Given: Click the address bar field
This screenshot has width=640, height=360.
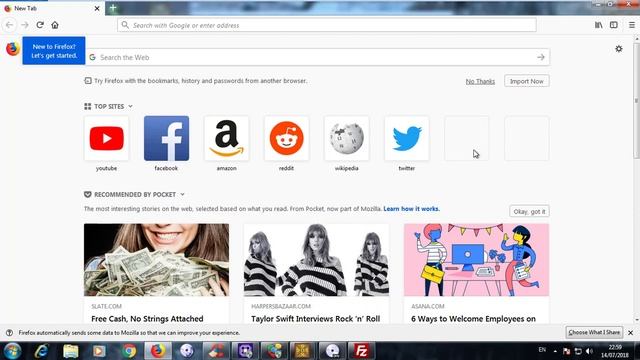Looking at the screenshot, I should (327, 25).
